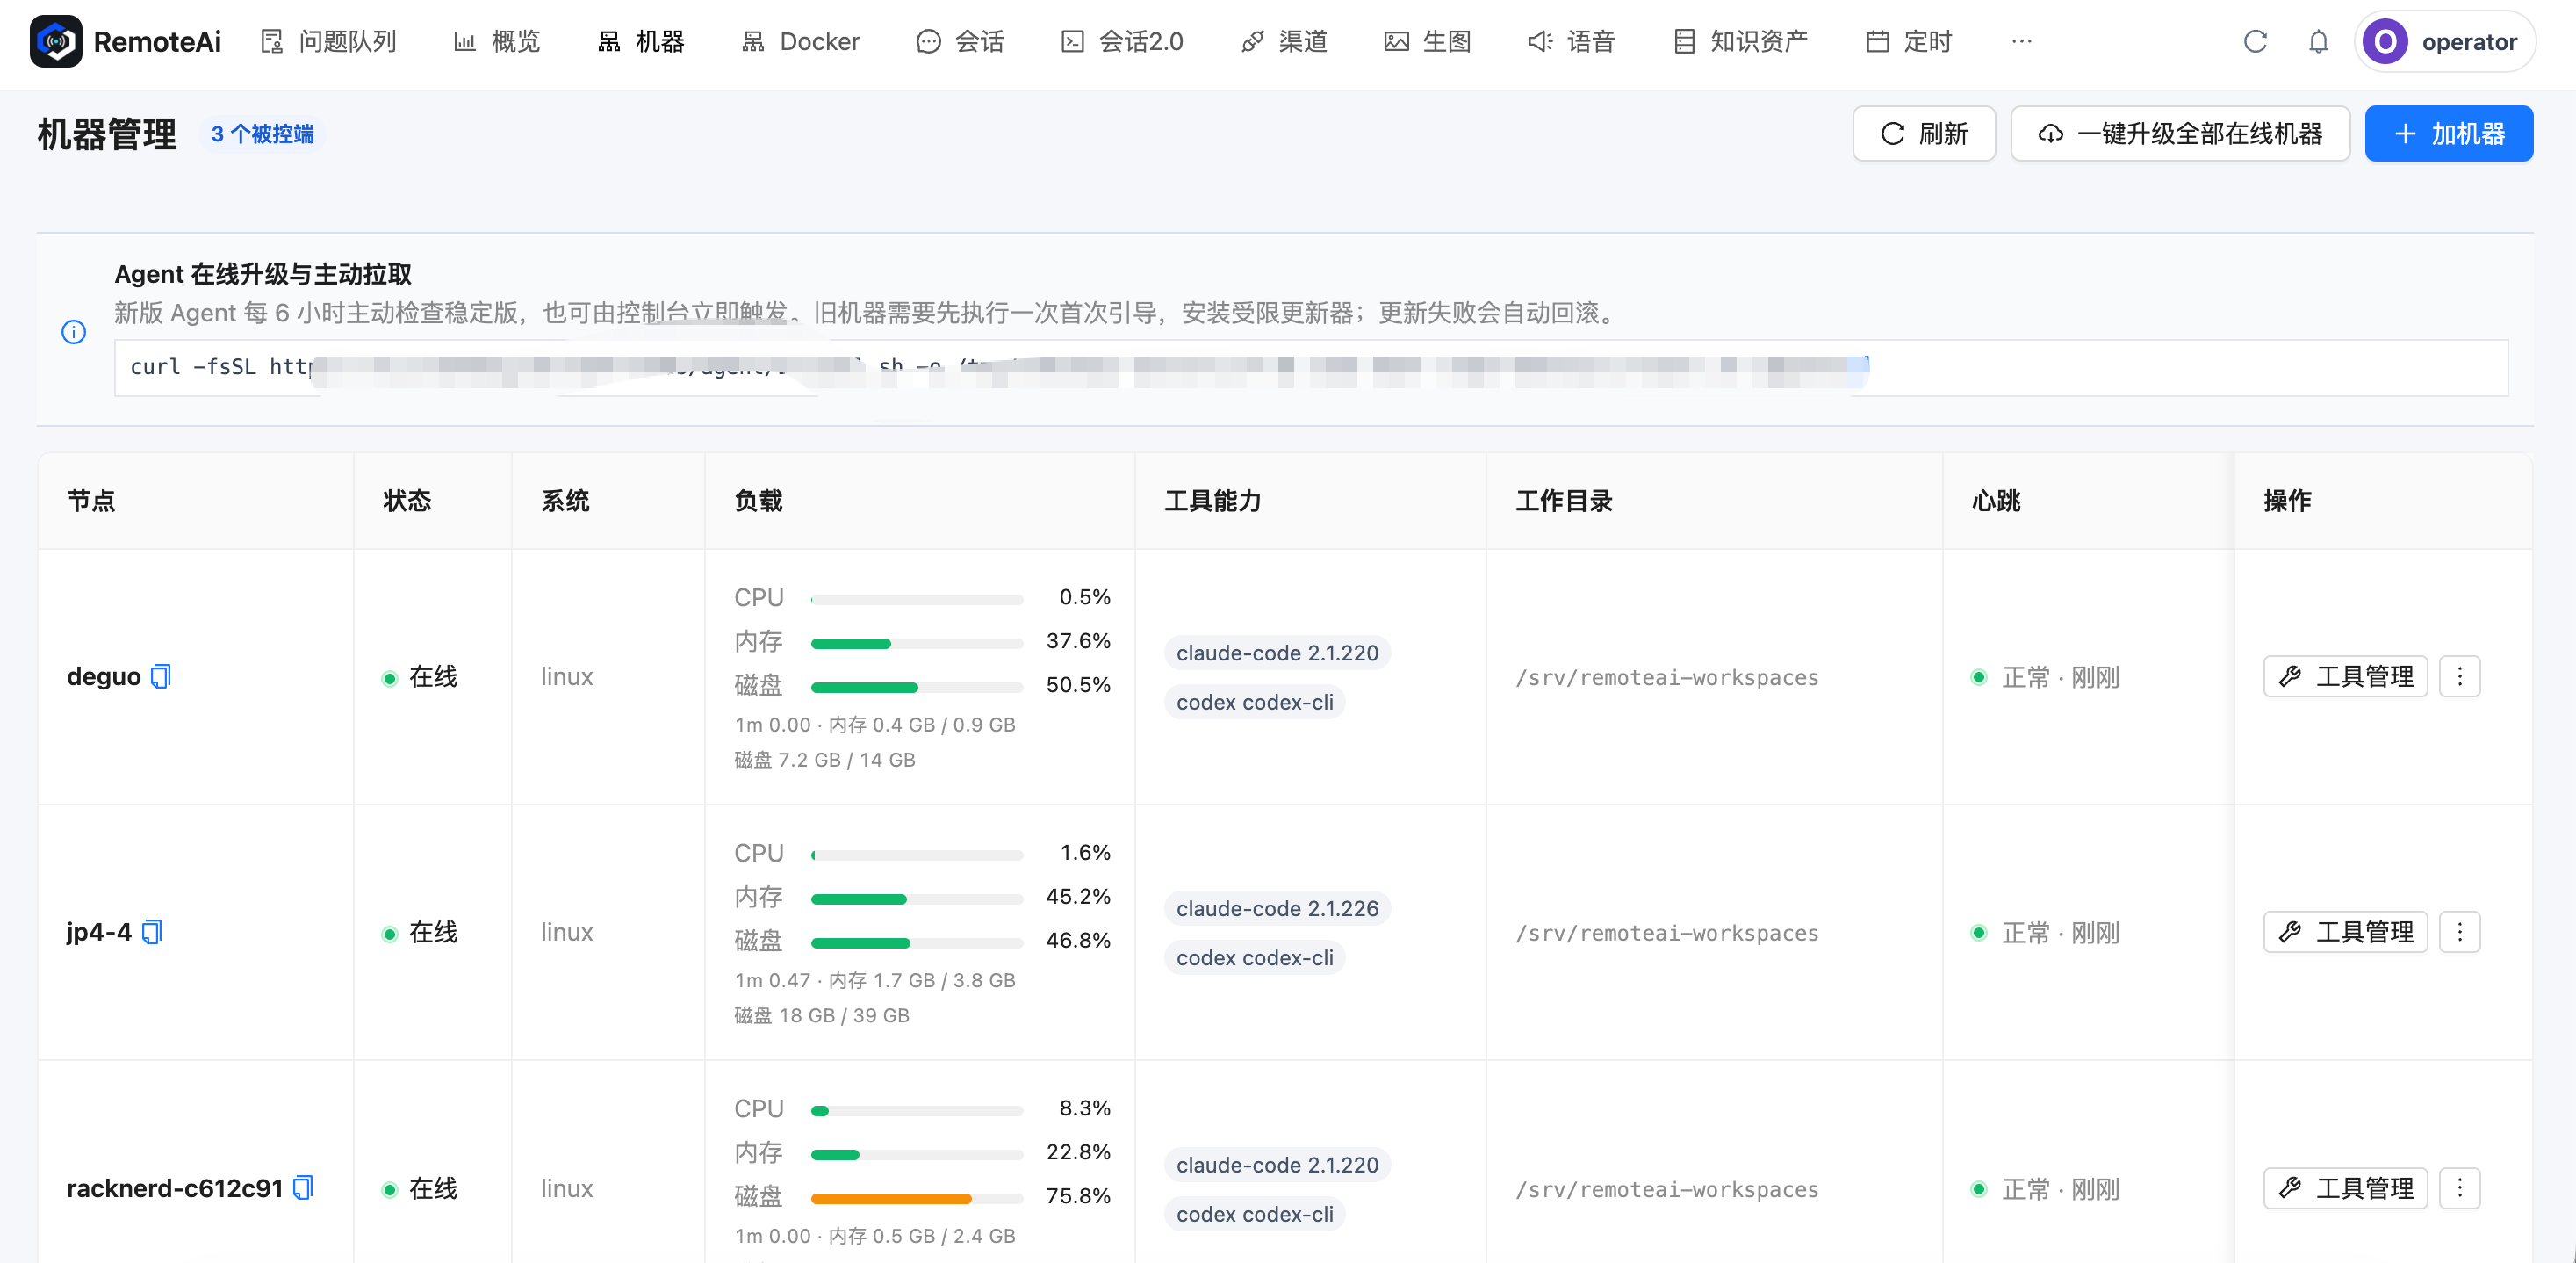2576x1263 pixels.
Task: Open the 语音 voice page
Action: pos(1572,41)
